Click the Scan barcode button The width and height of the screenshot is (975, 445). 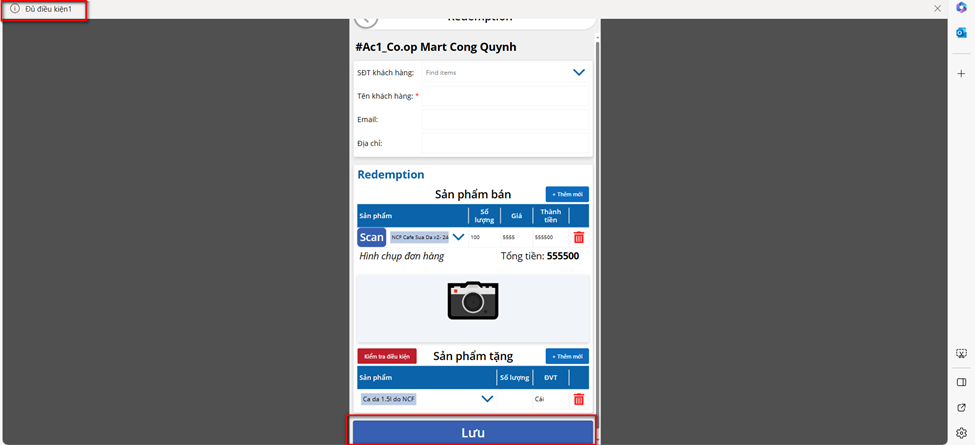click(372, 237)
